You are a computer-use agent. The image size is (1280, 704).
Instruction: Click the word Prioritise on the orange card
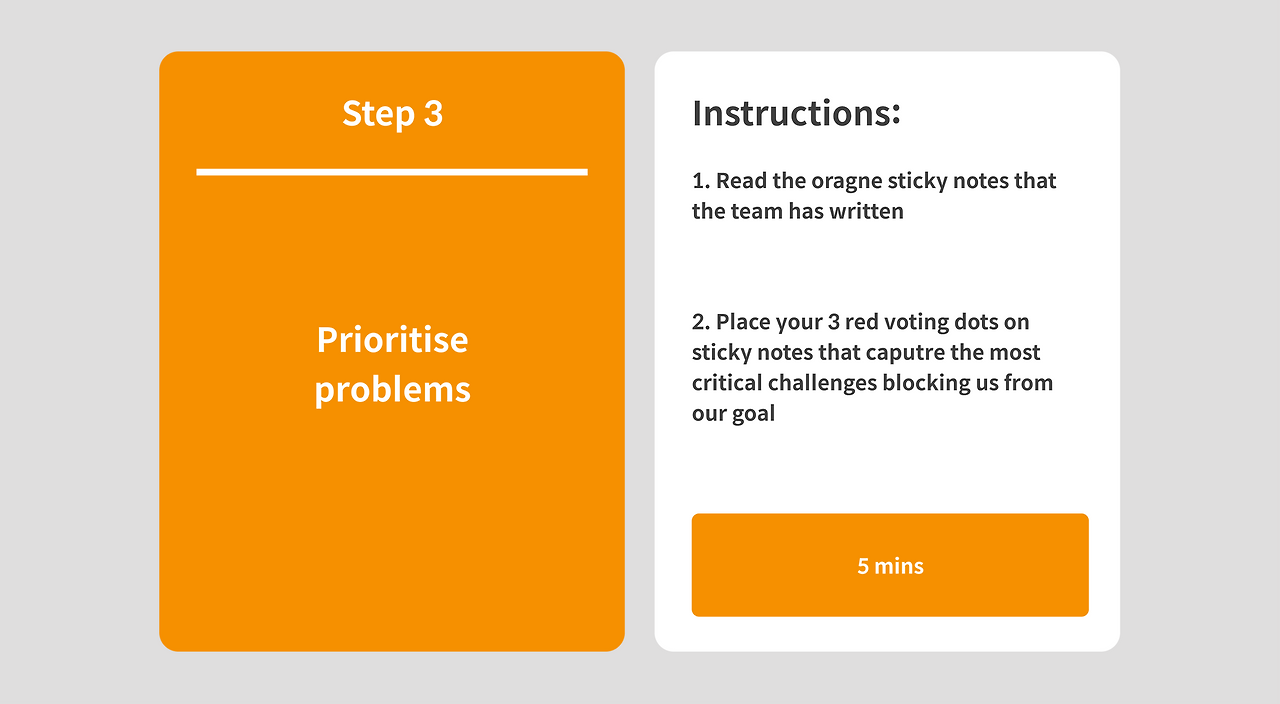click(x=392, y=340)
